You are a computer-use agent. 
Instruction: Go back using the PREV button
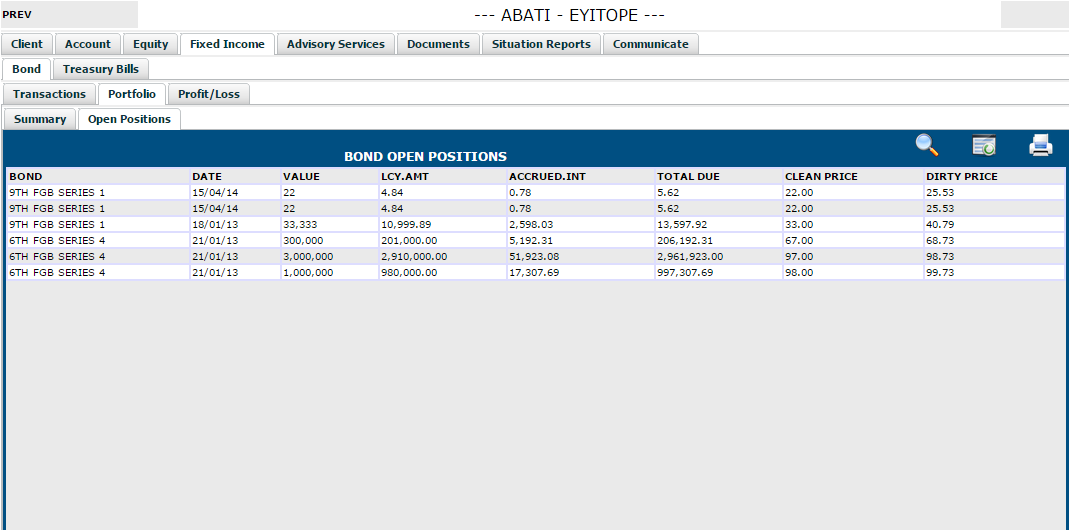click(70, 14)
